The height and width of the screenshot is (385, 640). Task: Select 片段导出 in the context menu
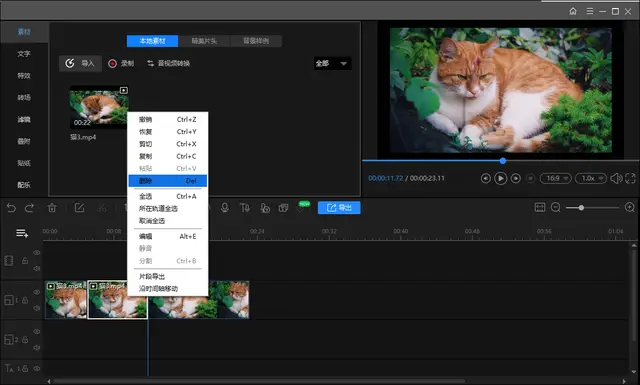tap(168, 276)
